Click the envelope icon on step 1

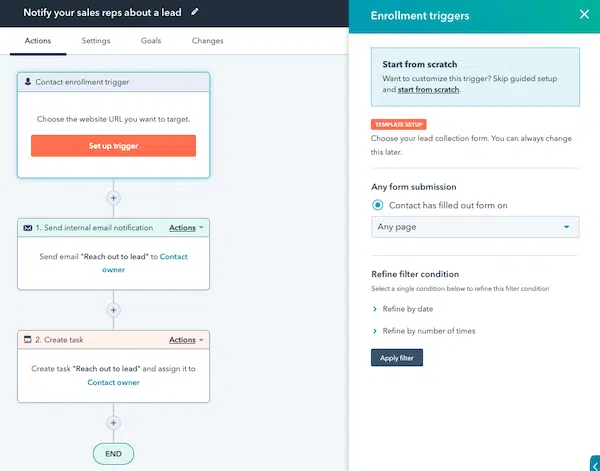point(27,228)
